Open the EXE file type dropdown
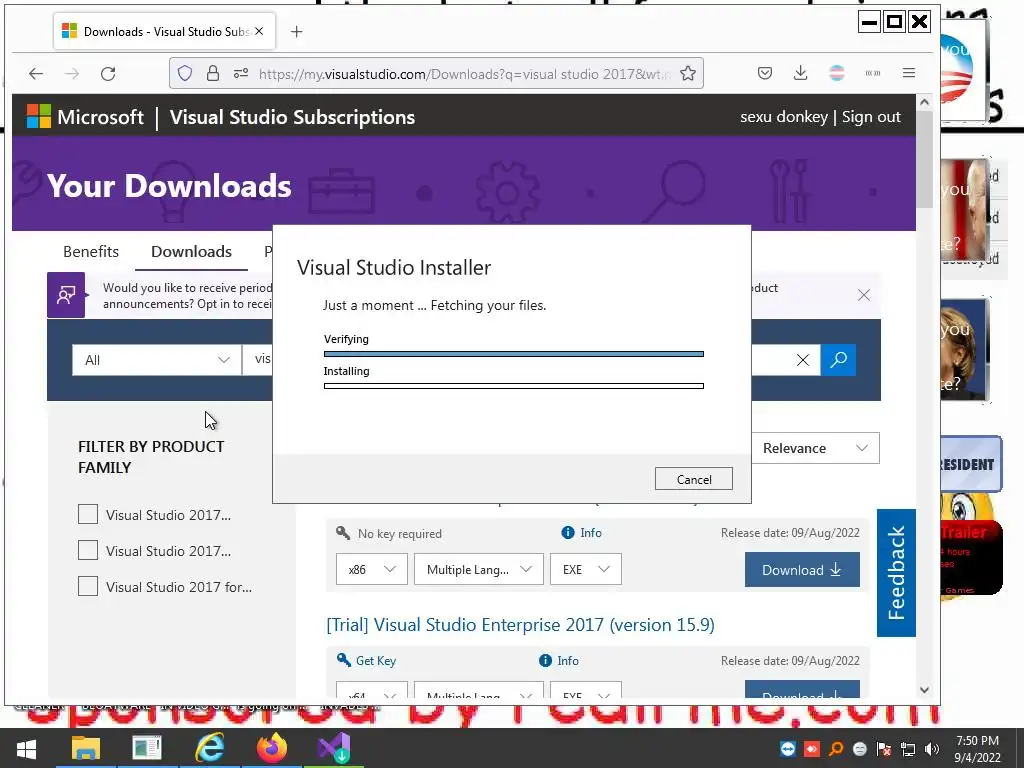The image size is (1024, 768). pos(586,569)
